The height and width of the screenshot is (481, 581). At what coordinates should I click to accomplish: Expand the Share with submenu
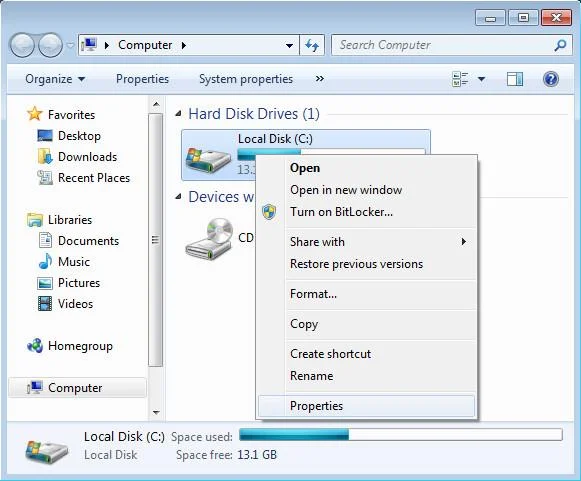366,242
